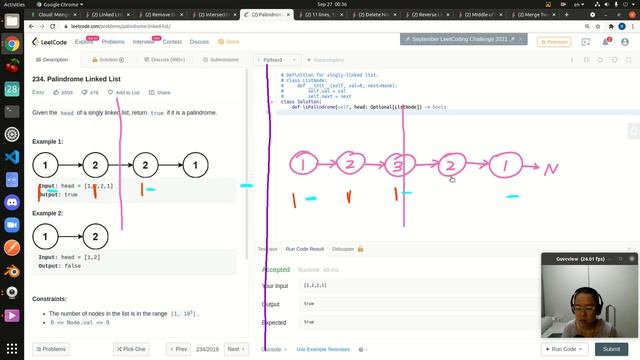Open the playground icon next to Premium

(586, 42)
